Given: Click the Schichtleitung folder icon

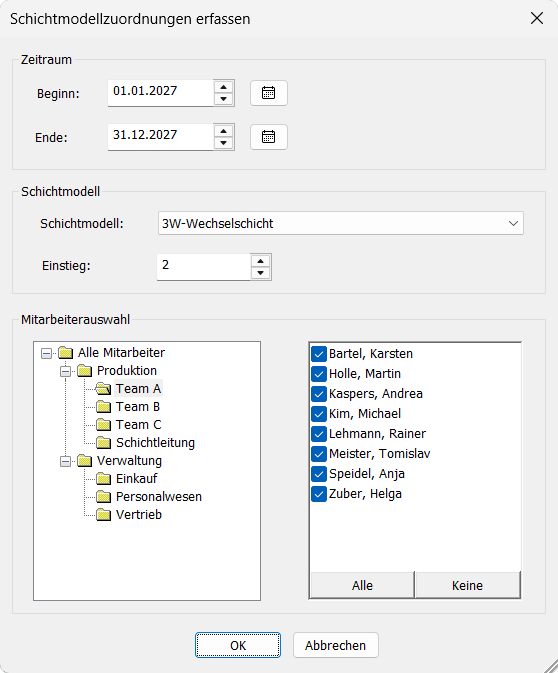Looking at the screenshot, I should click(x=103, y=443).
